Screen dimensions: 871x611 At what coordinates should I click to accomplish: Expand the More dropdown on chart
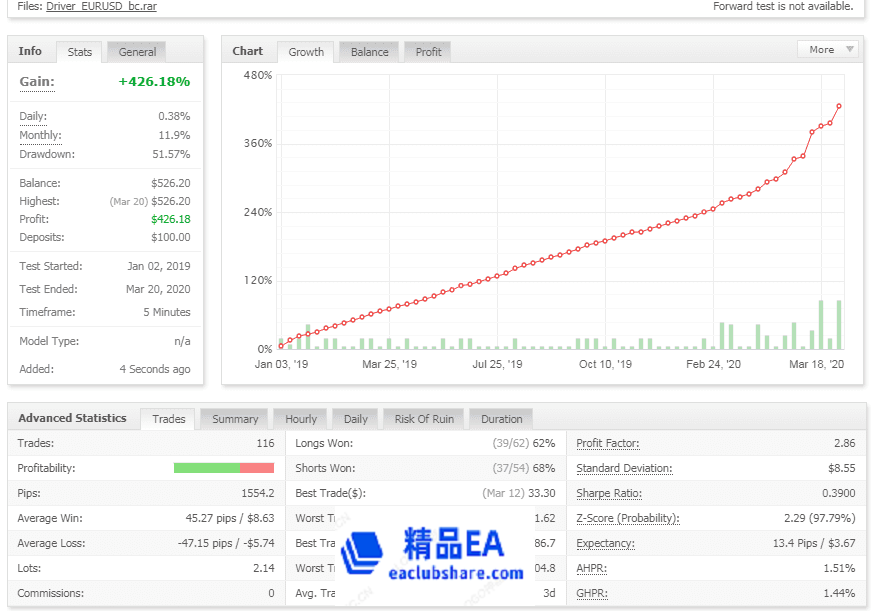point(828,49)
